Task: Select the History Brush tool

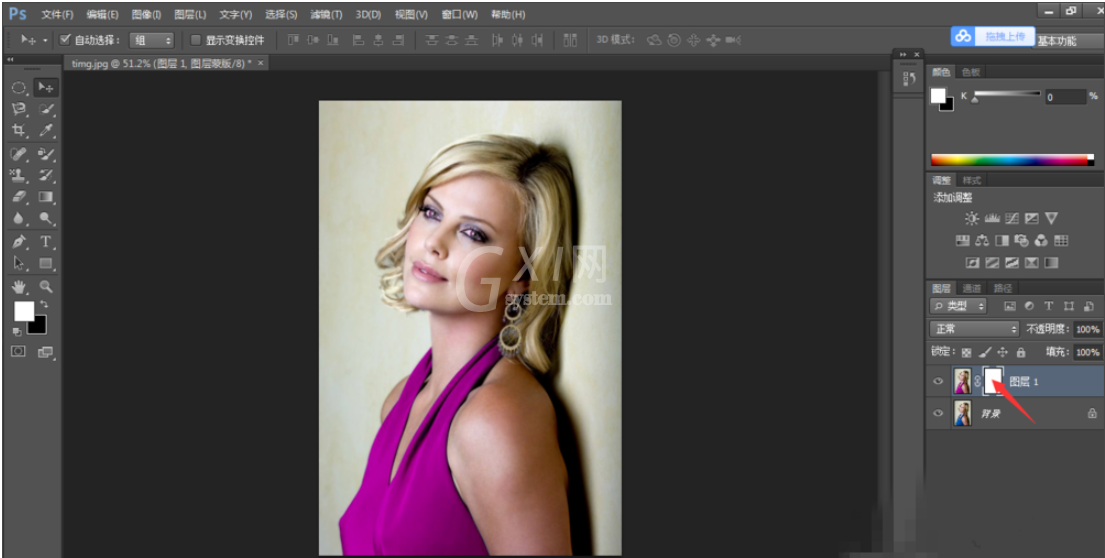Action: 46,175
